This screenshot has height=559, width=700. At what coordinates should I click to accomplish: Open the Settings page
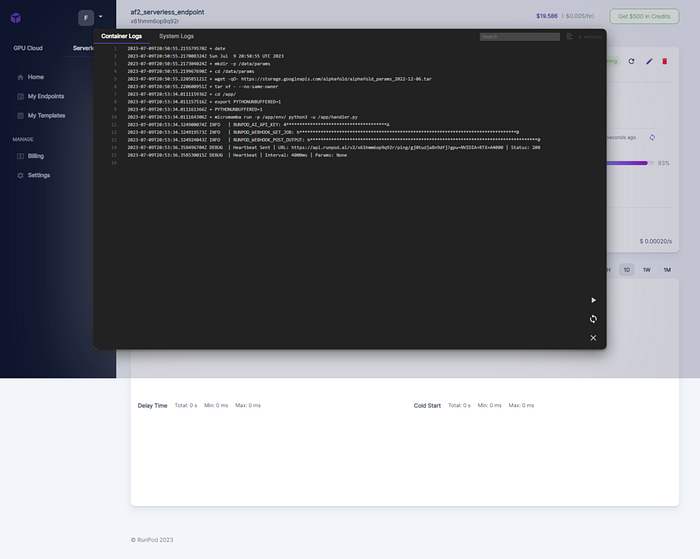coord(39,175)
